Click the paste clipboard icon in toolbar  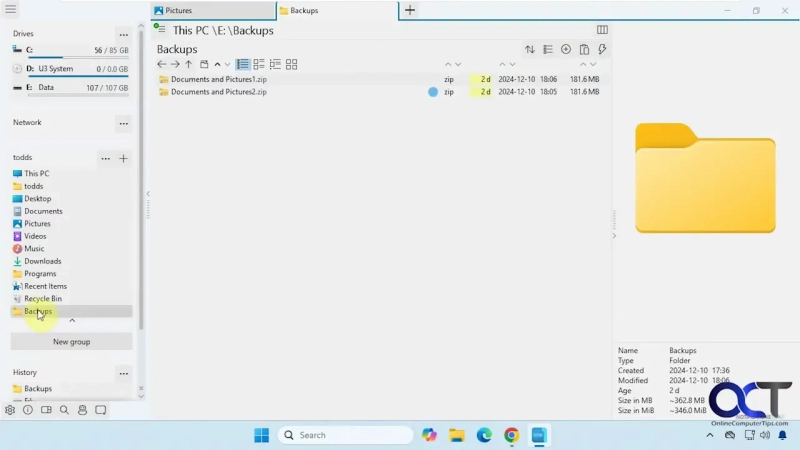click(x=584, y=49)
